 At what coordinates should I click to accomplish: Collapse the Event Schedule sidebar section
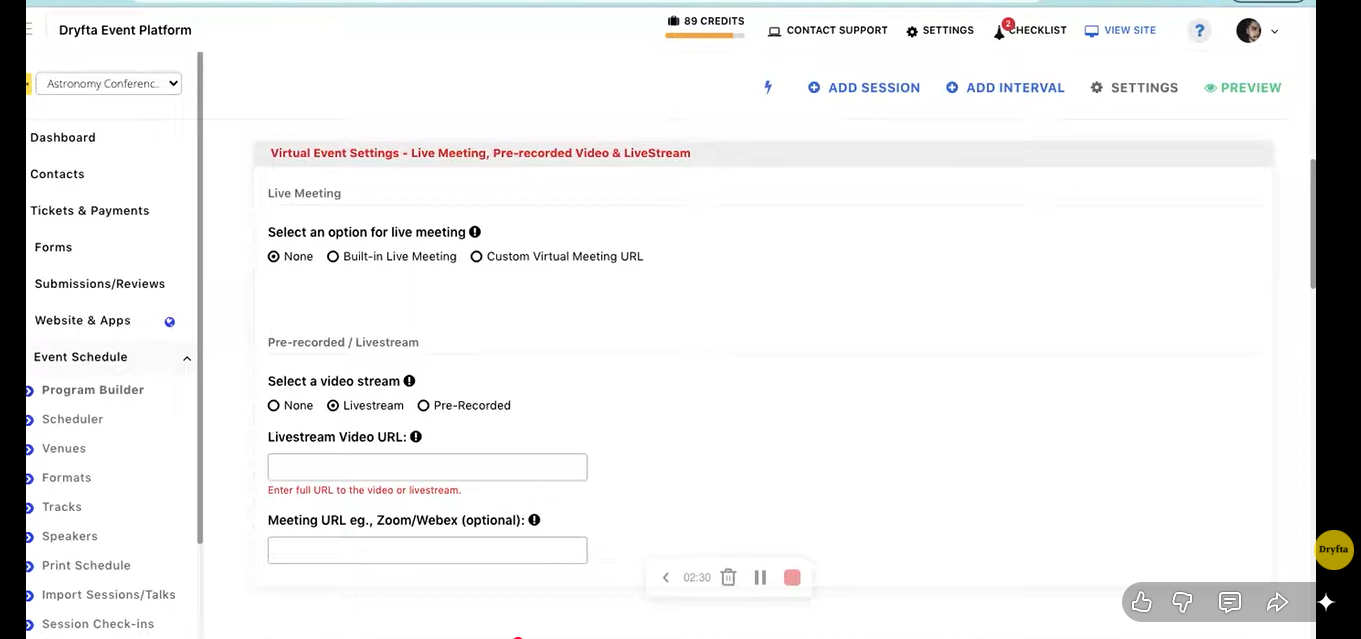[186, 358]
